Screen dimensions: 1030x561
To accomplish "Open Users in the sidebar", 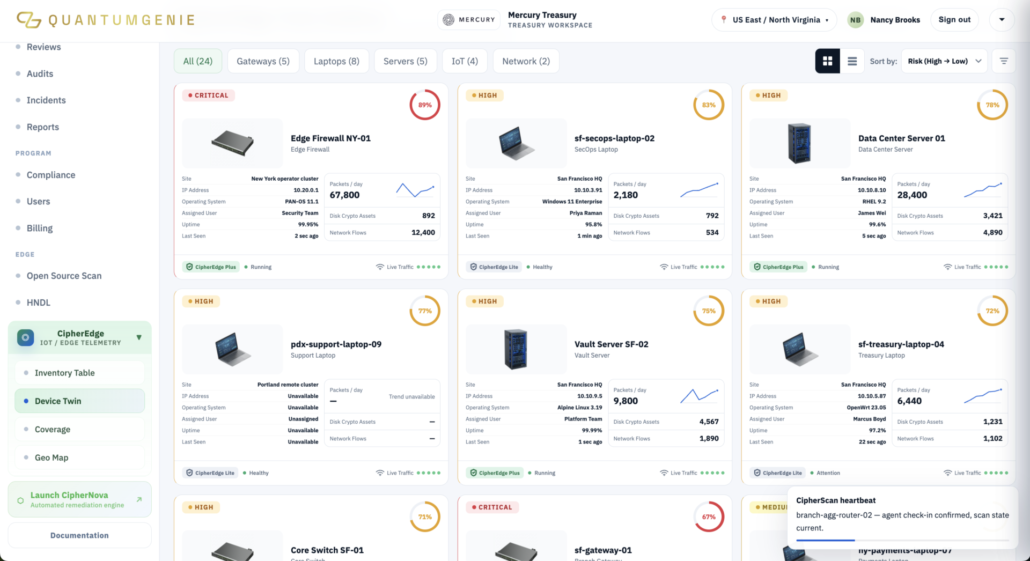I will (x=38, y=201).
